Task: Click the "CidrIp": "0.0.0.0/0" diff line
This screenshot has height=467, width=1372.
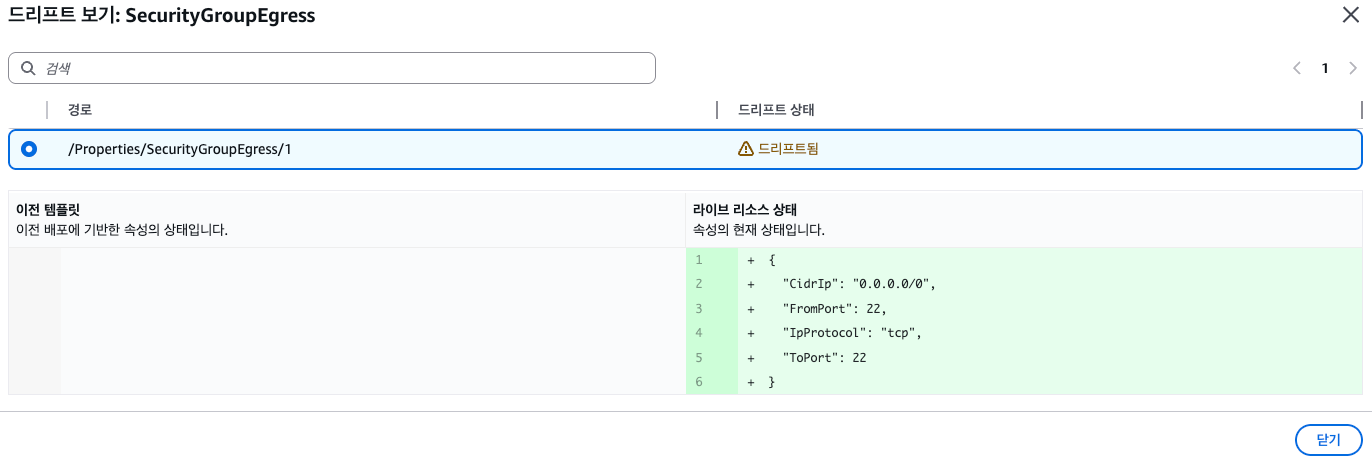Action: point(859,284)
